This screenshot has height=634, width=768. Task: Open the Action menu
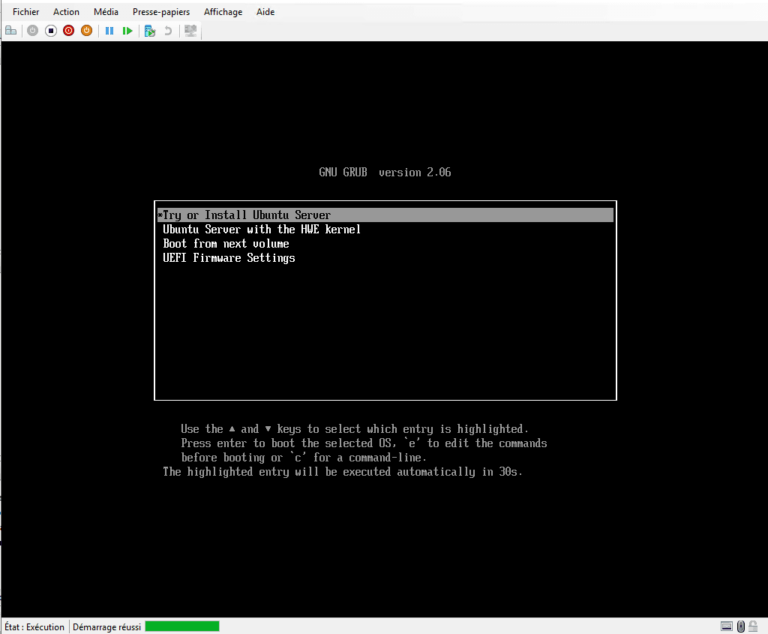[66, 12]
